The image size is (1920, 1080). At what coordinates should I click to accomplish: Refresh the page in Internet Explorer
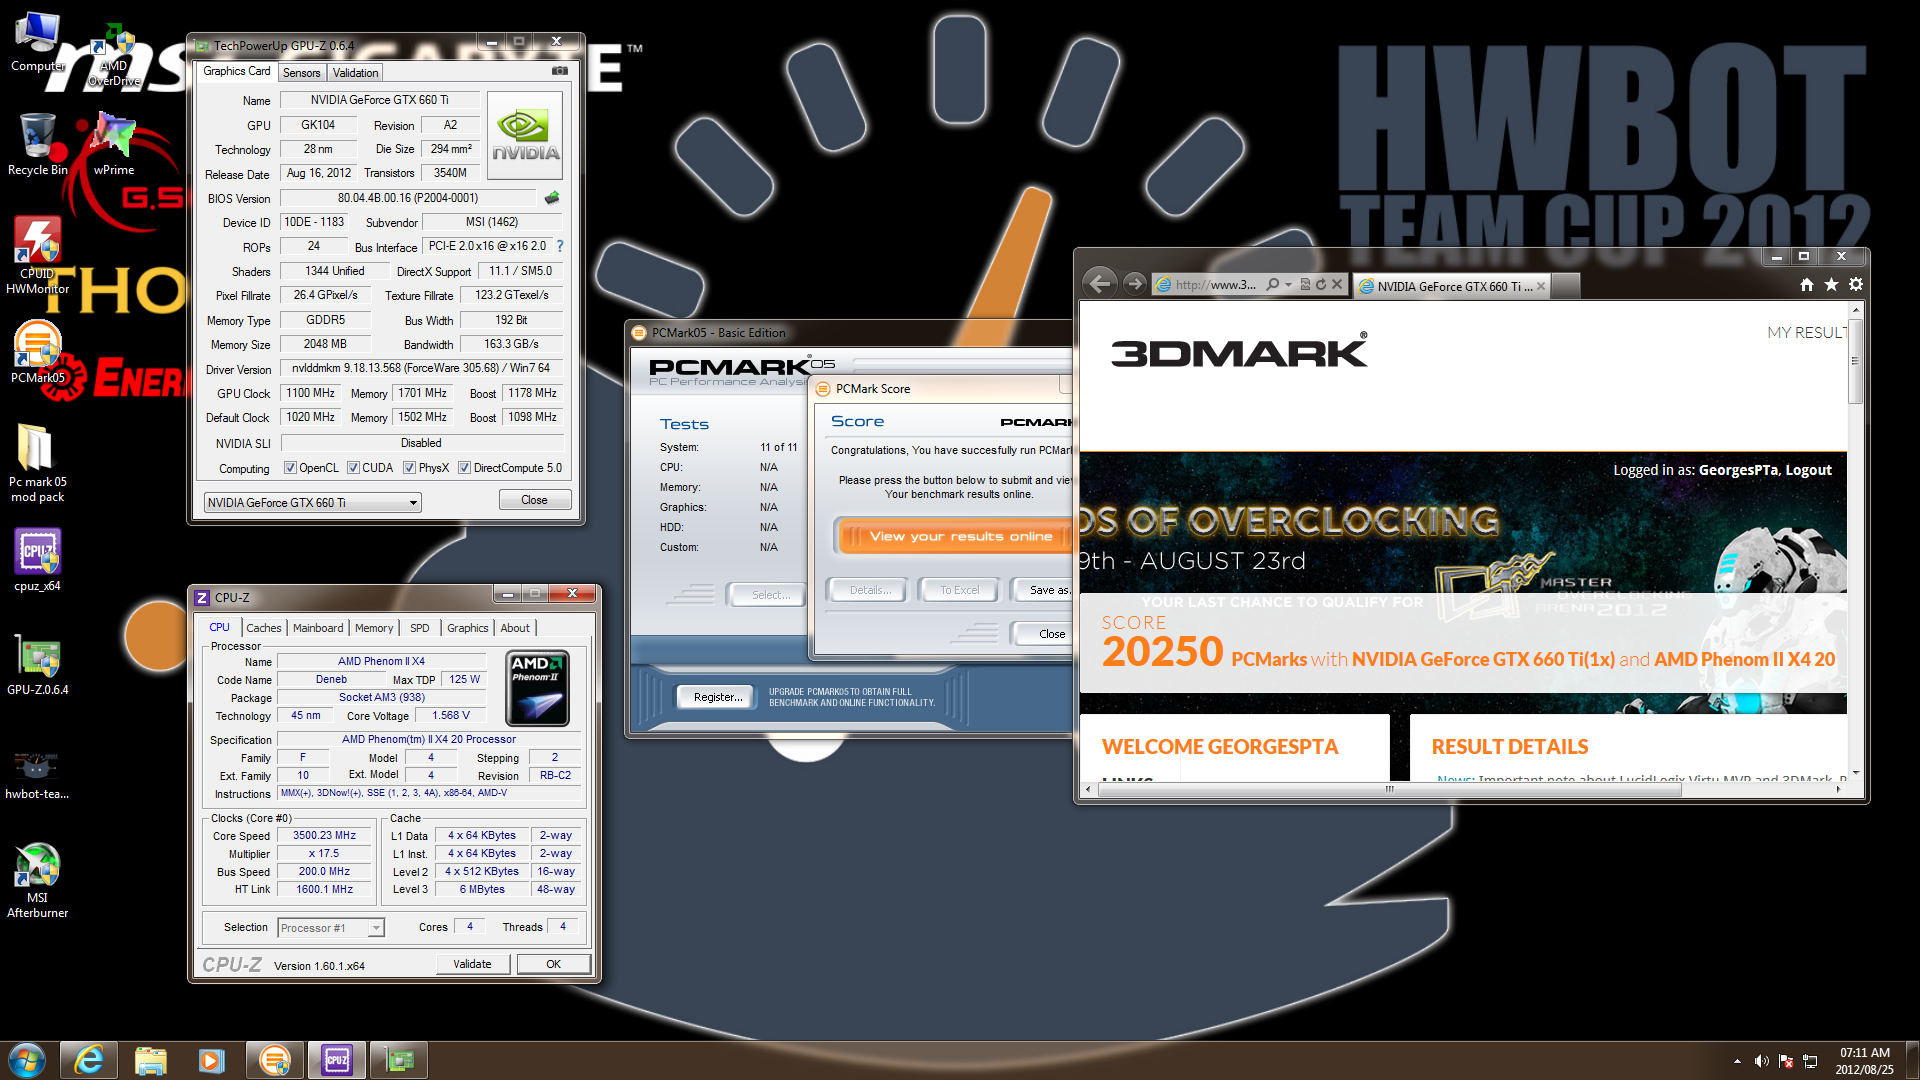click(x=1321, y=285)
